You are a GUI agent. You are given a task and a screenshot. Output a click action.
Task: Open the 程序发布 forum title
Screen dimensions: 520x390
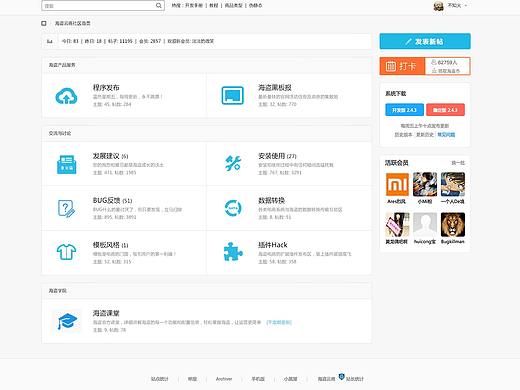[x=106, y=88]
